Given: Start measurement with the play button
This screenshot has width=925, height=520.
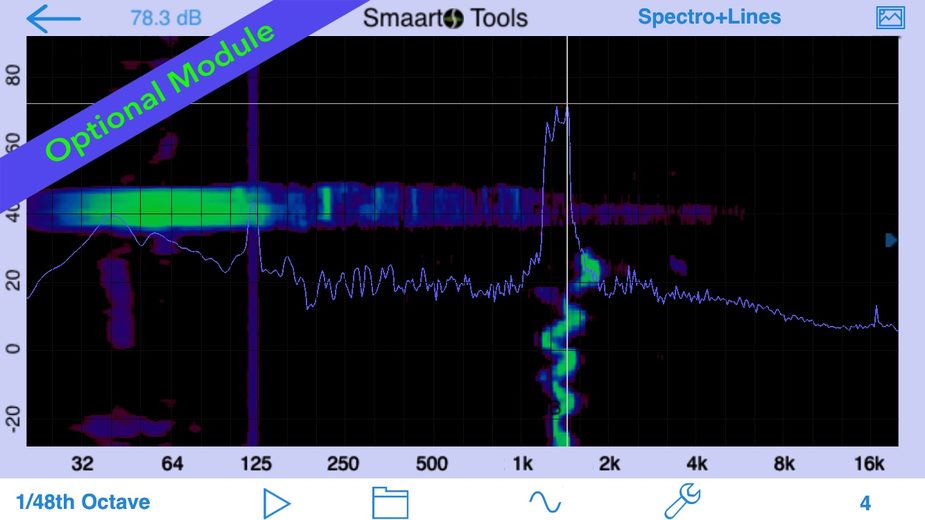Looking at the screenshot, I should [x=277, y=503].
